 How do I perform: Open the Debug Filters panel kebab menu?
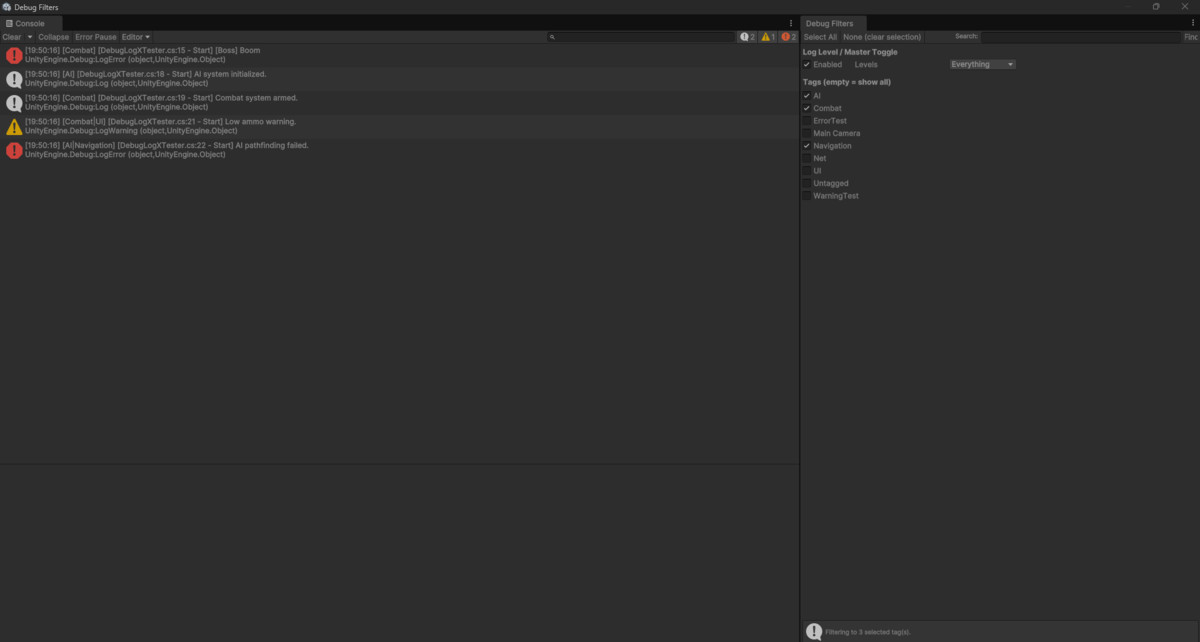click(x=1193, y=22)
